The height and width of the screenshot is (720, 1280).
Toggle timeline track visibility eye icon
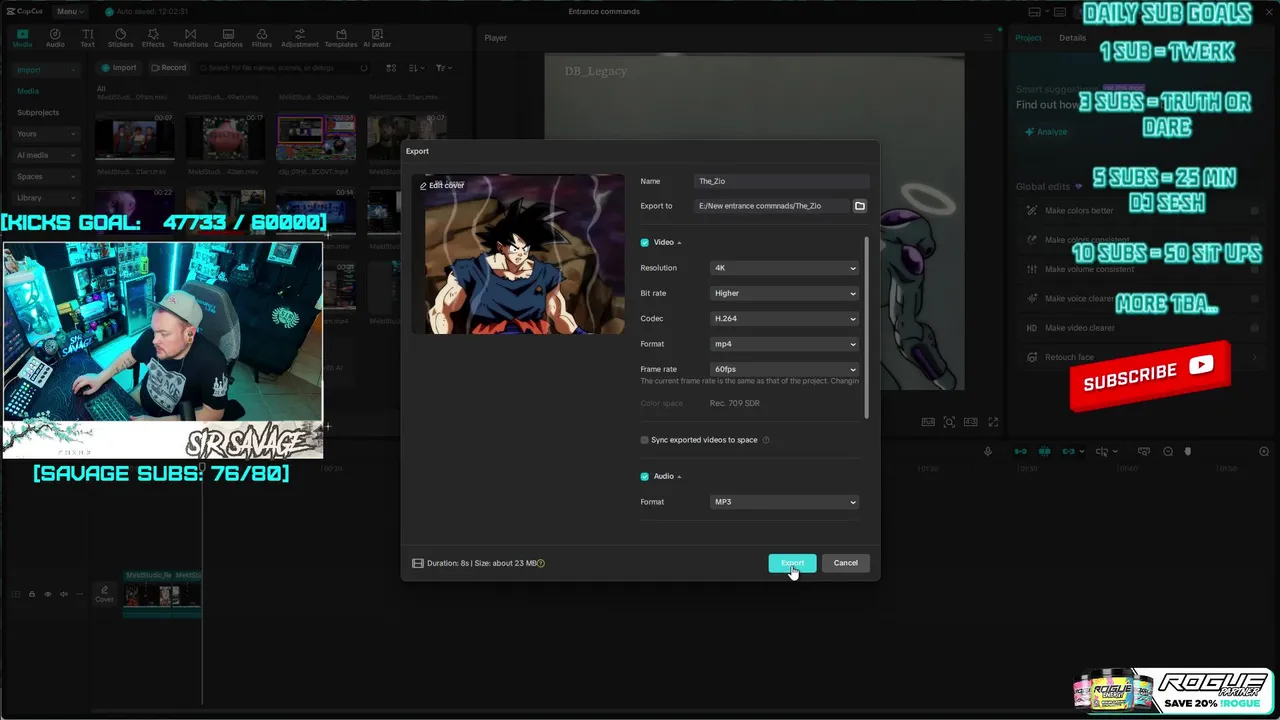pos(47,594)
